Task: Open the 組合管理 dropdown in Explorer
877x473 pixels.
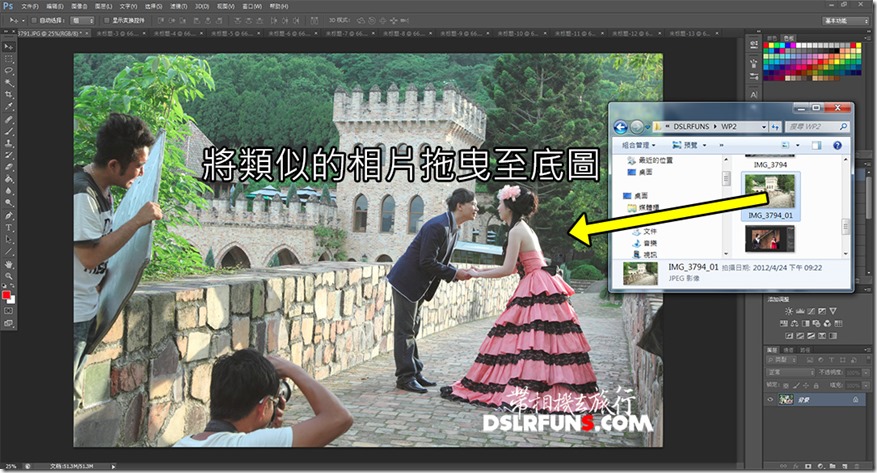Action: click(636, 145)
